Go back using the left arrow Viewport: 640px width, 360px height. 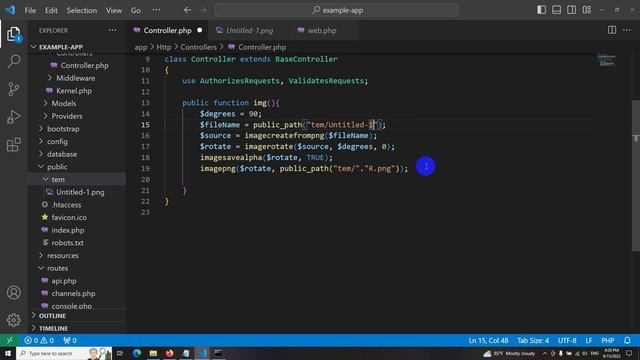tap(187, 10)
